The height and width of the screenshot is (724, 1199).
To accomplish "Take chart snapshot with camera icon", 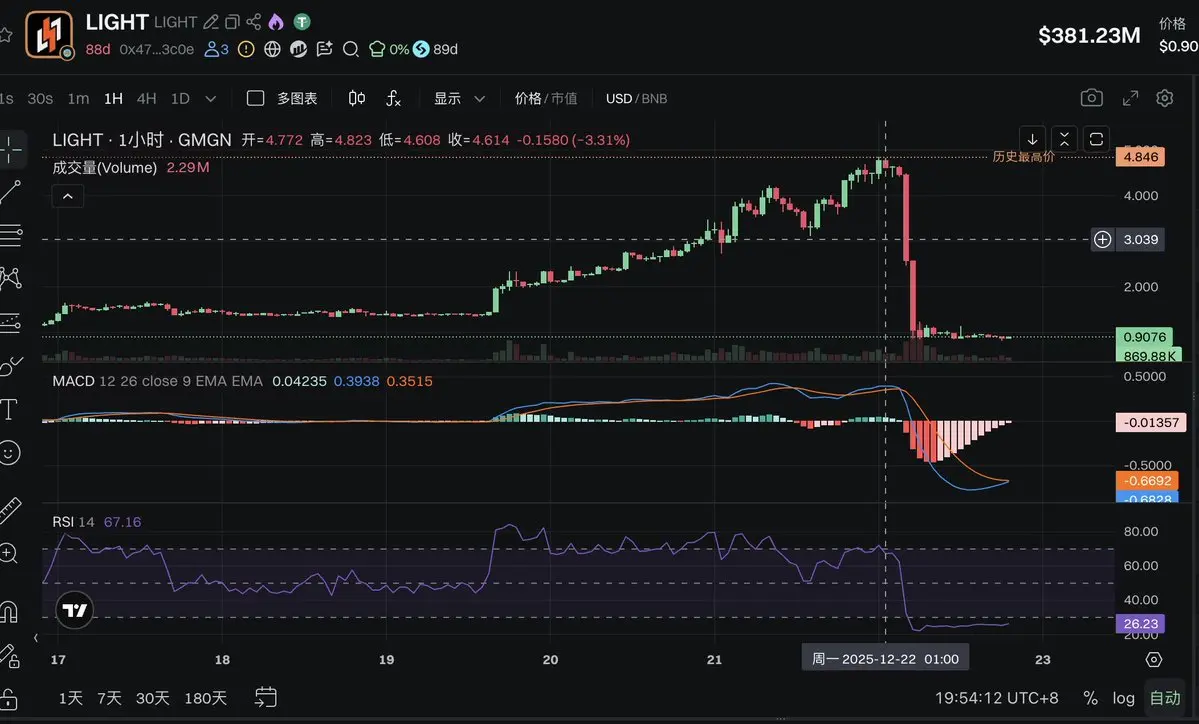I will (1091, 98).
